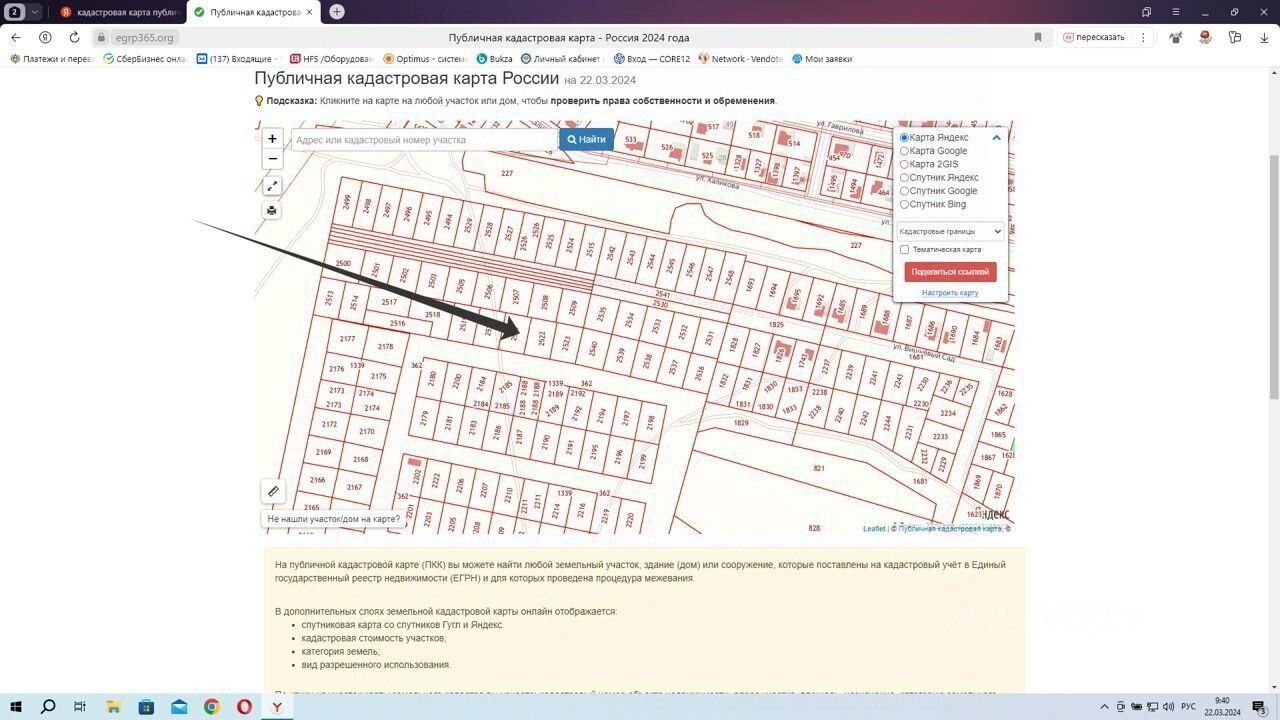This screenshot has width=1280, height=720.
Task: Open Bukza bookmark
Action: [495, 59]
